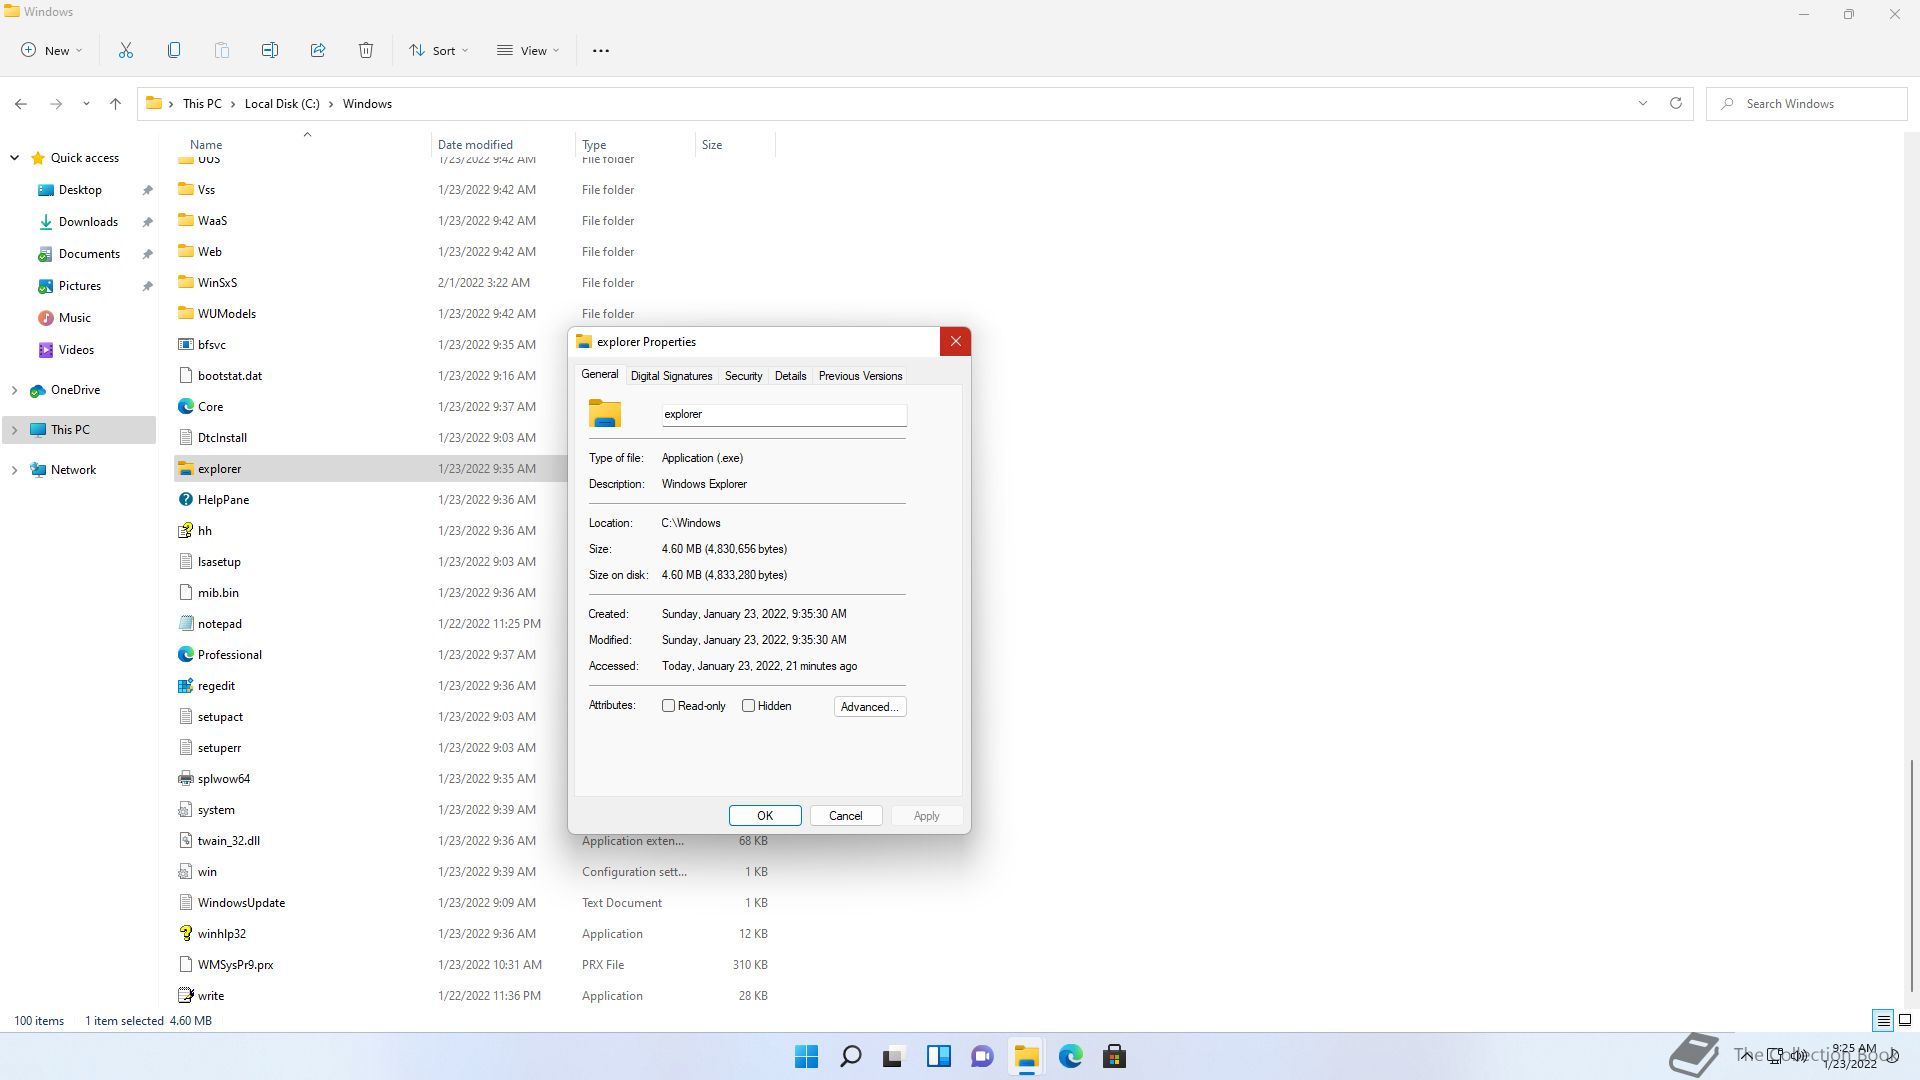Open Advanced attributes dialog

pyautogui.click(x=870, y=707)
